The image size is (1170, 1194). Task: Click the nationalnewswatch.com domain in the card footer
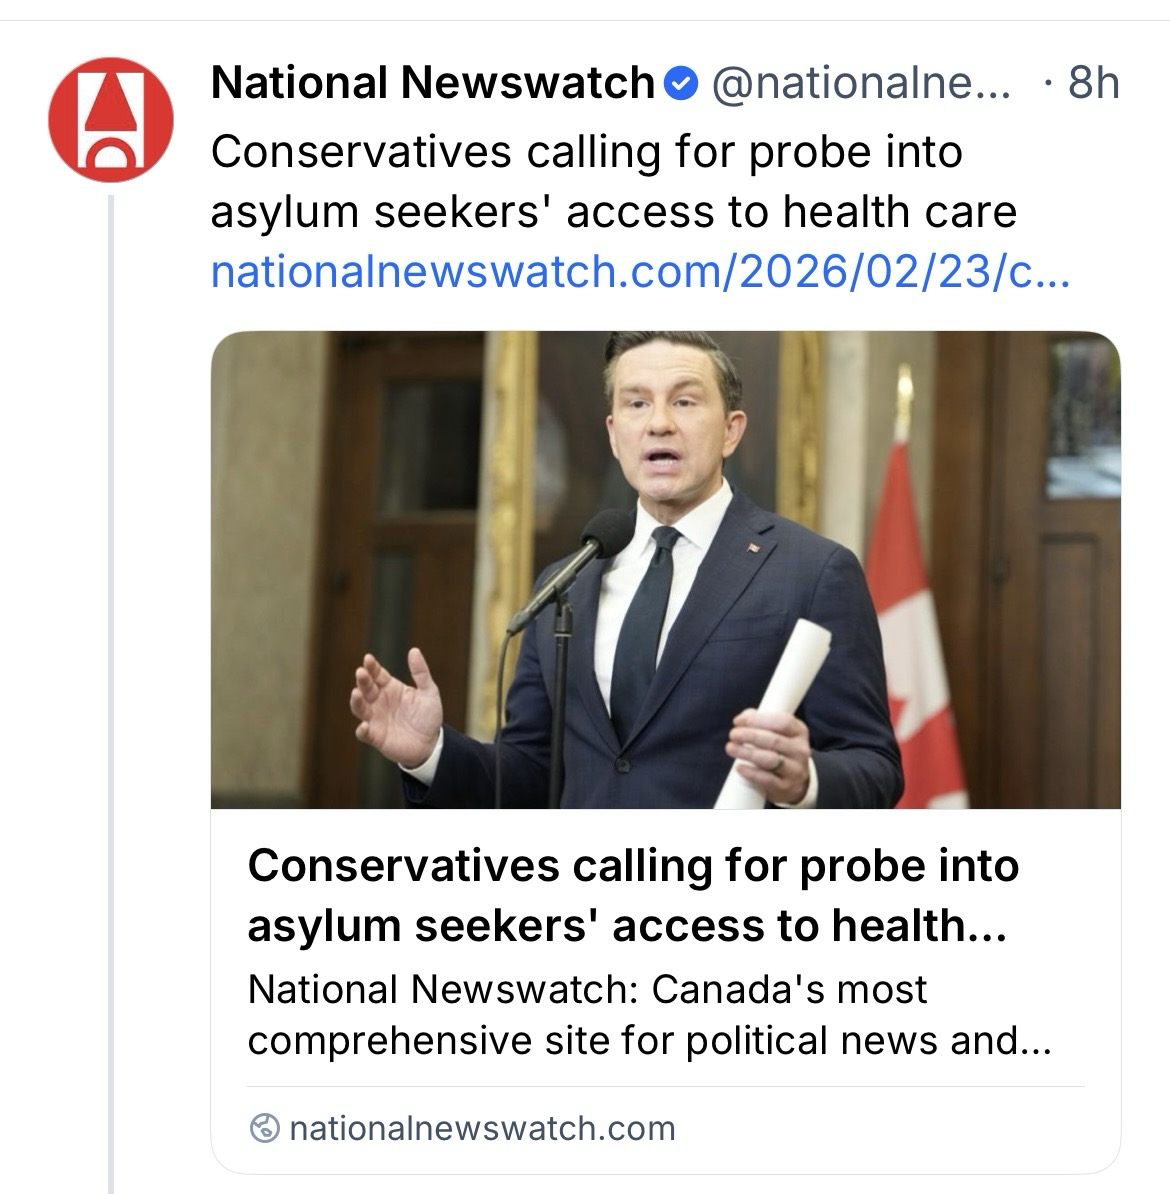[481, 1129]
